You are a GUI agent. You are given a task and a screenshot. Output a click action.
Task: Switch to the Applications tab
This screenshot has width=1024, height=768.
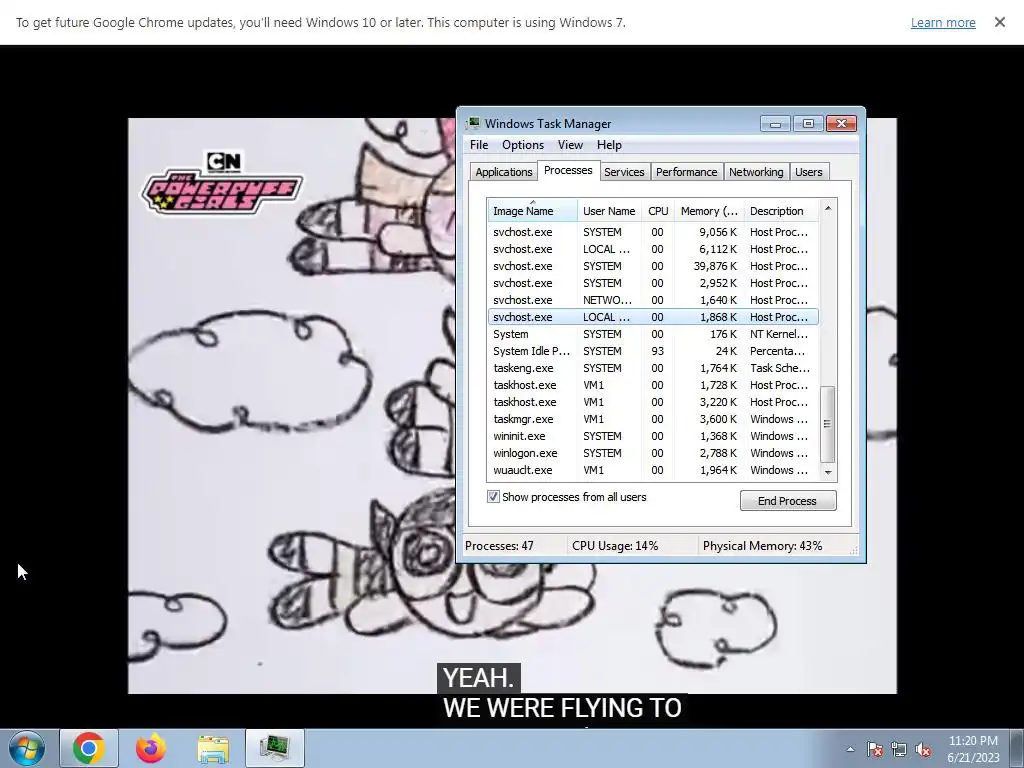coord(504,172)
